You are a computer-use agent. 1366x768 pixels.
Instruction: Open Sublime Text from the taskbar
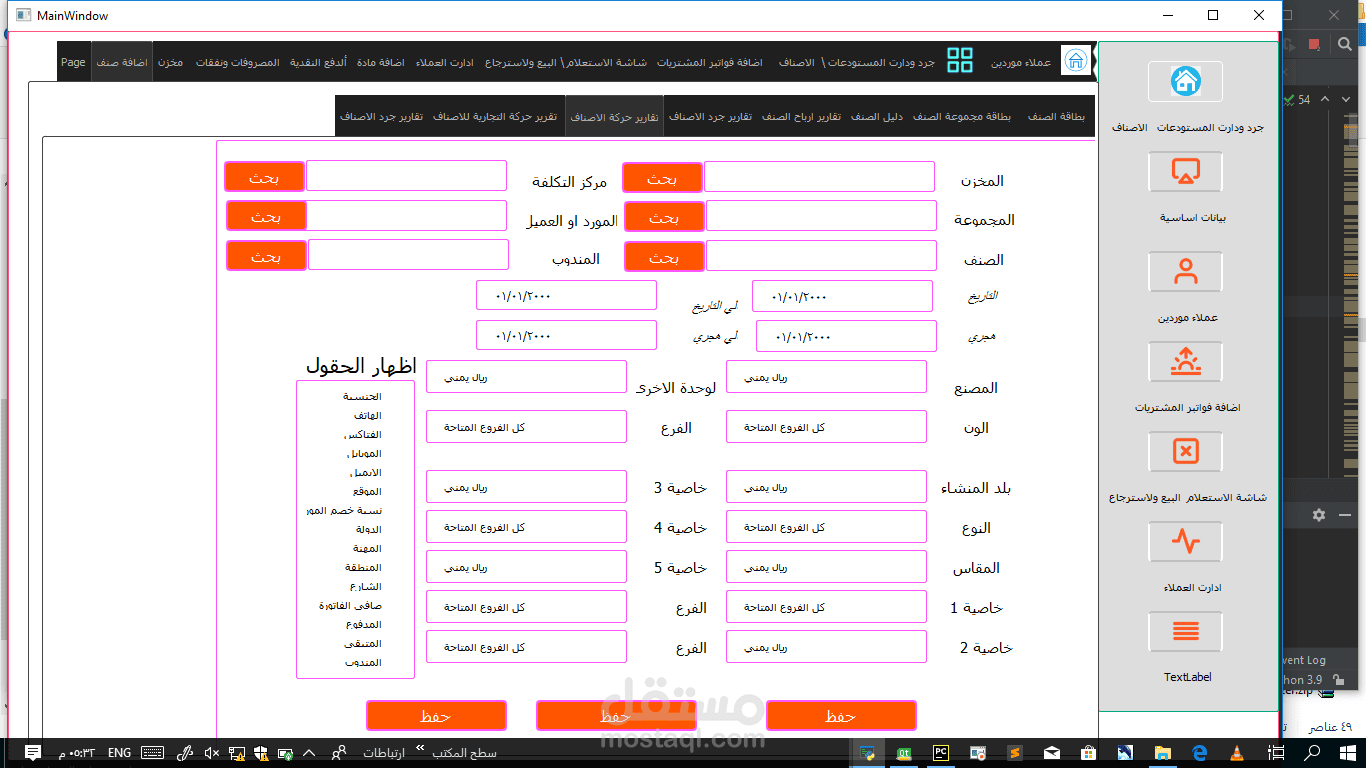coord(1014,753)
